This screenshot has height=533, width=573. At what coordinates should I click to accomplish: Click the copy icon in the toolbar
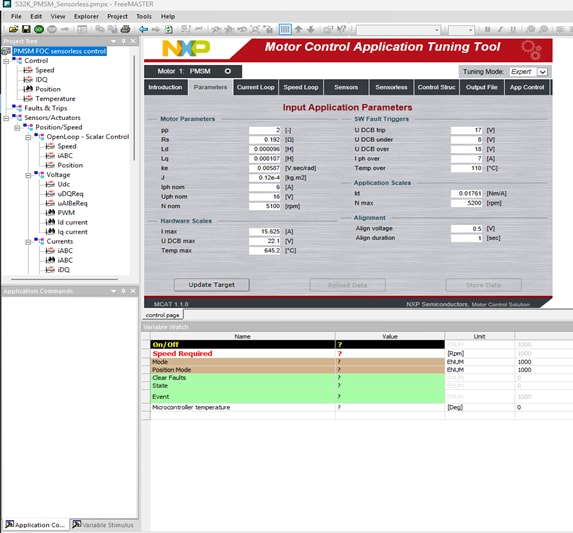tap(100, 29)
